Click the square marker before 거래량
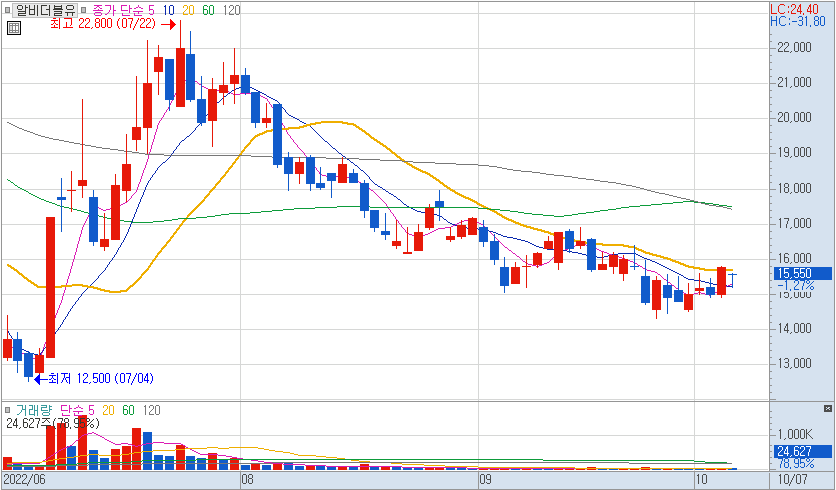Image resolution: width=836 pixels, height=490 pixels. click(x=7, y=410)
